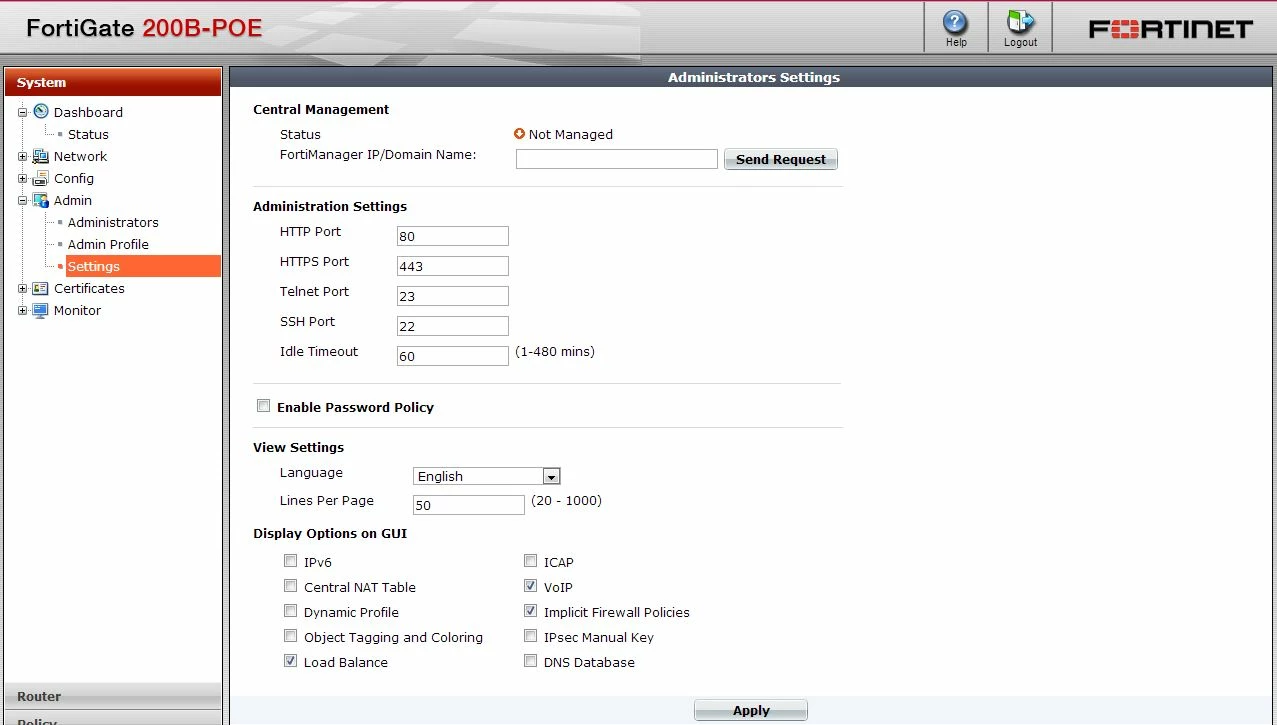
Task: Focus the Idle Timeout field
Action: pyautogui.click(x=453, y=356)
